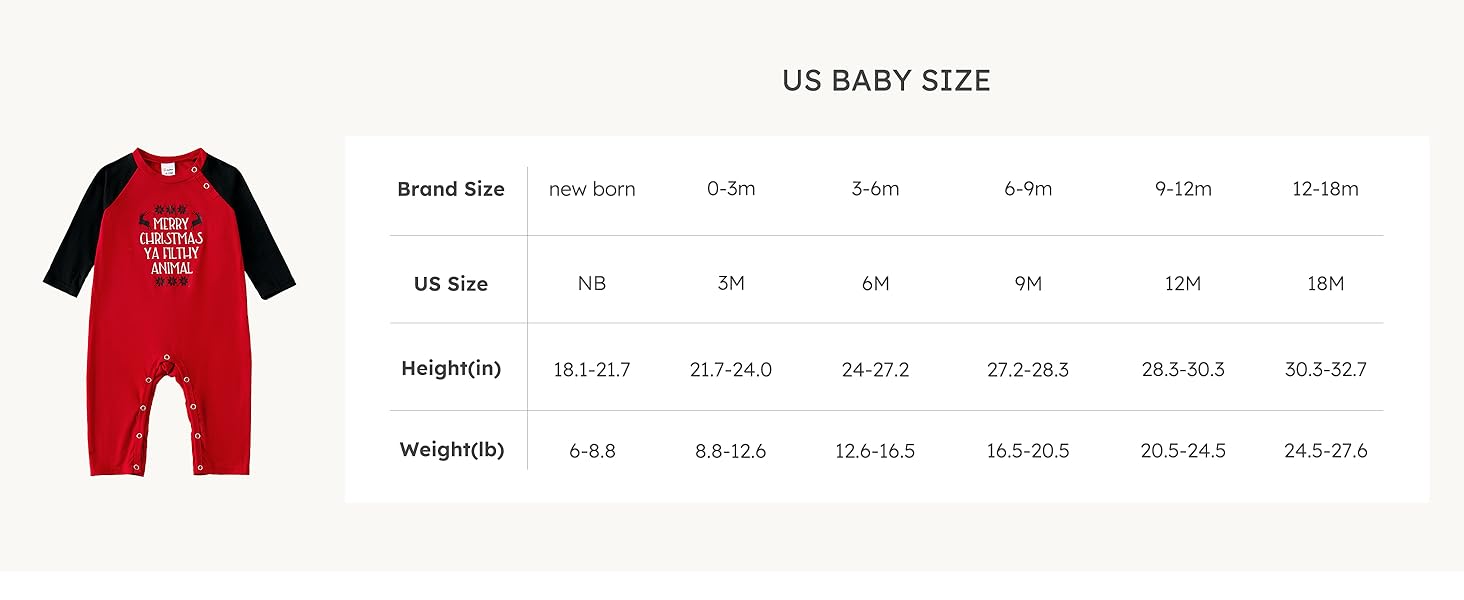This screenshot has width=1464, height=600.
Task: Click the 12-18m brand size cell
Action: (x=1325, y=189)
